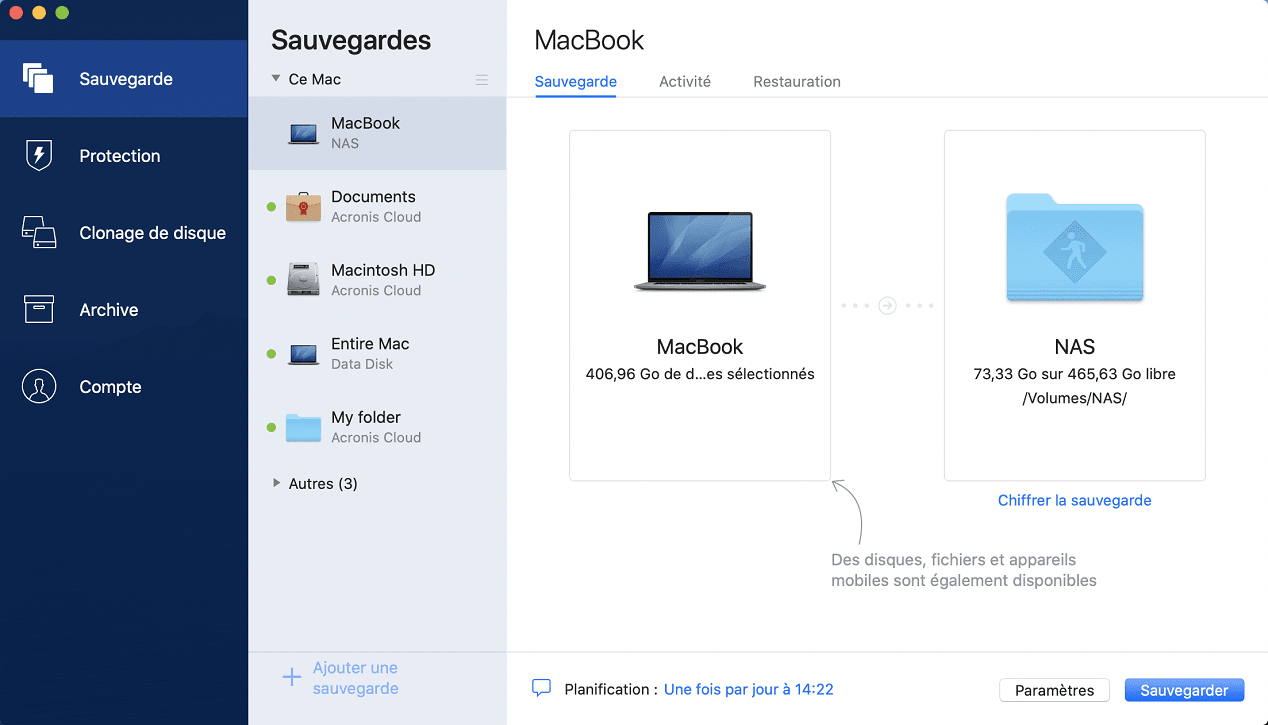Select the Macintosh HD backup entry
This screenshot has width=1268, height=725.
377,280
